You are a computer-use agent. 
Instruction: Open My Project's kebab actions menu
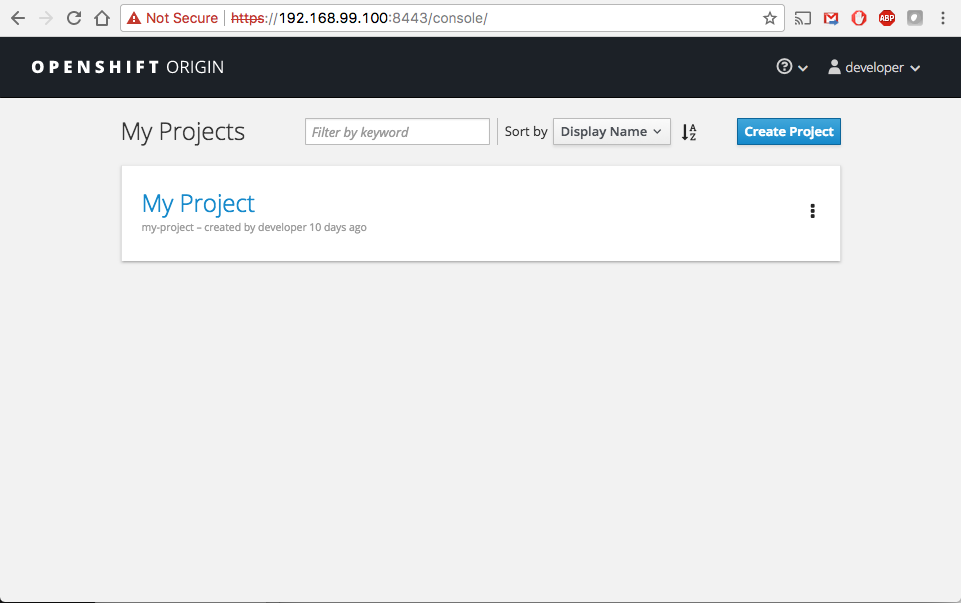tap(813, 211)
